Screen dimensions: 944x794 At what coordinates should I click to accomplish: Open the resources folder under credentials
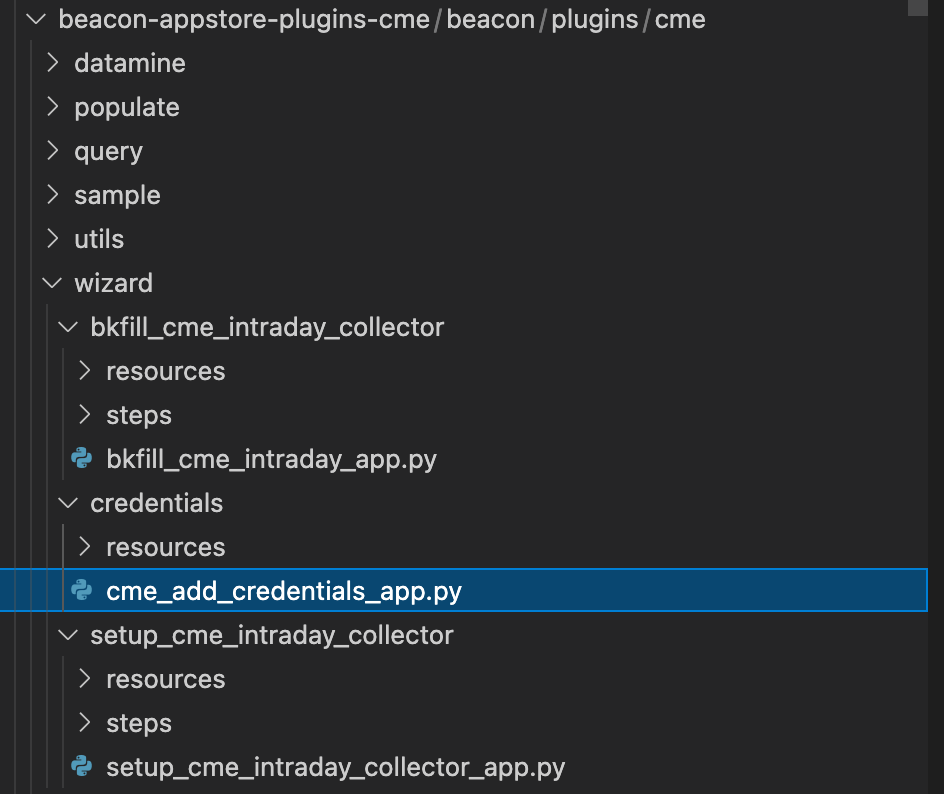point(166,547)
